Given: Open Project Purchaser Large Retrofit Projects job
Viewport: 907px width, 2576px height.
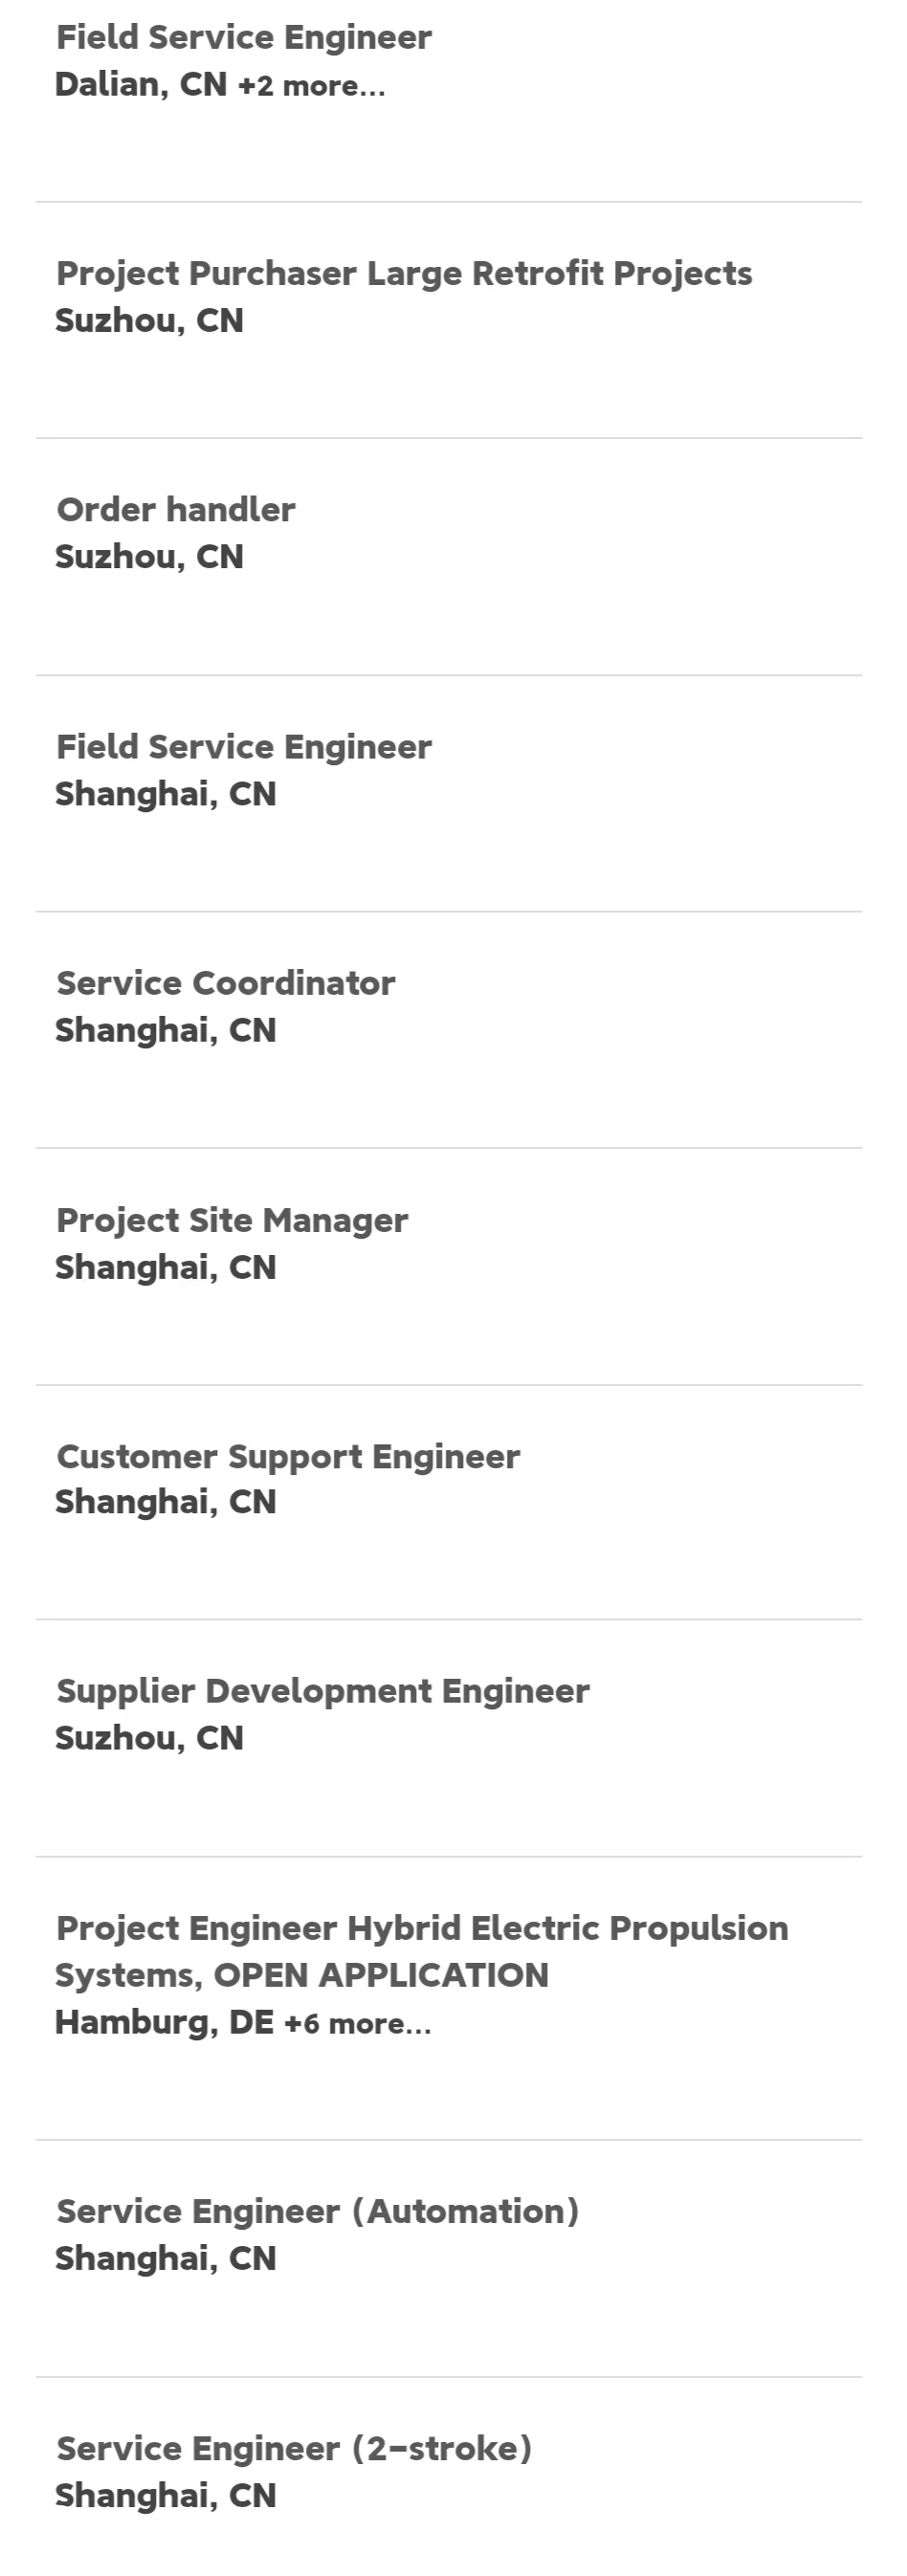Looking at the screenshot, I should (x=404, y=273).
